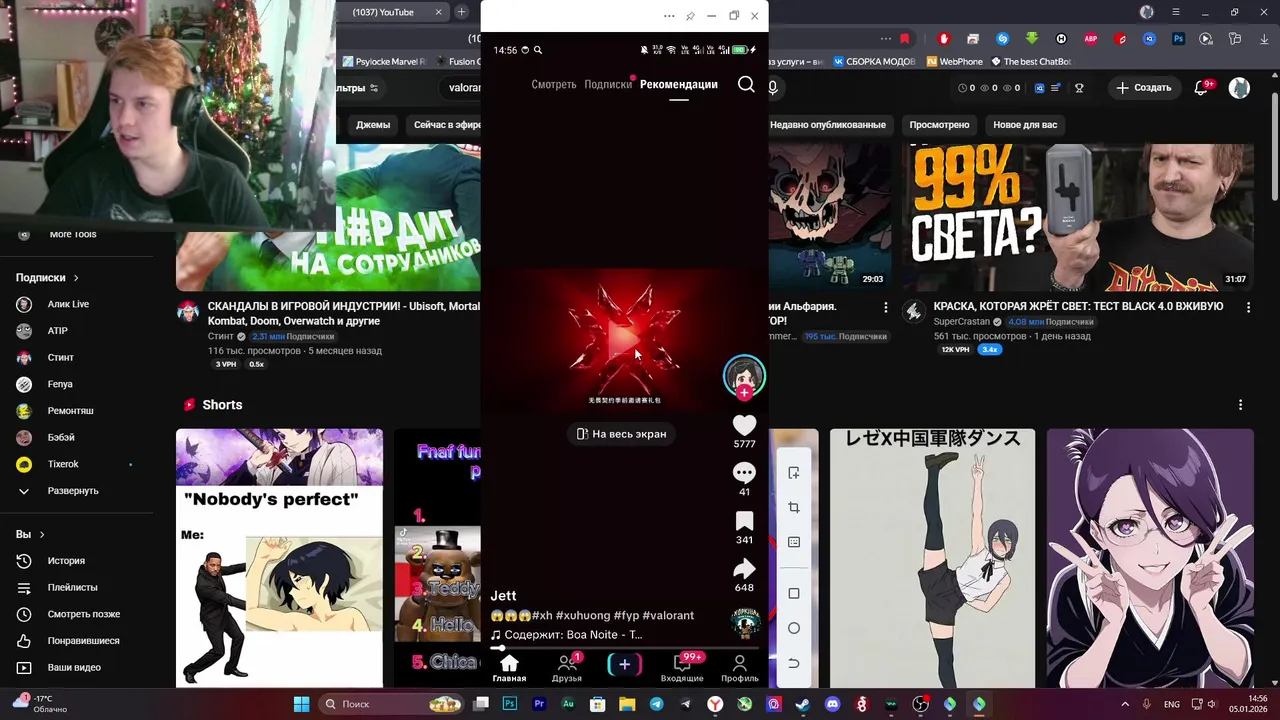Screen dimensions: 1280x720
Task: Open the Профиль tab in TikTok
Action: tap(740, 667)
